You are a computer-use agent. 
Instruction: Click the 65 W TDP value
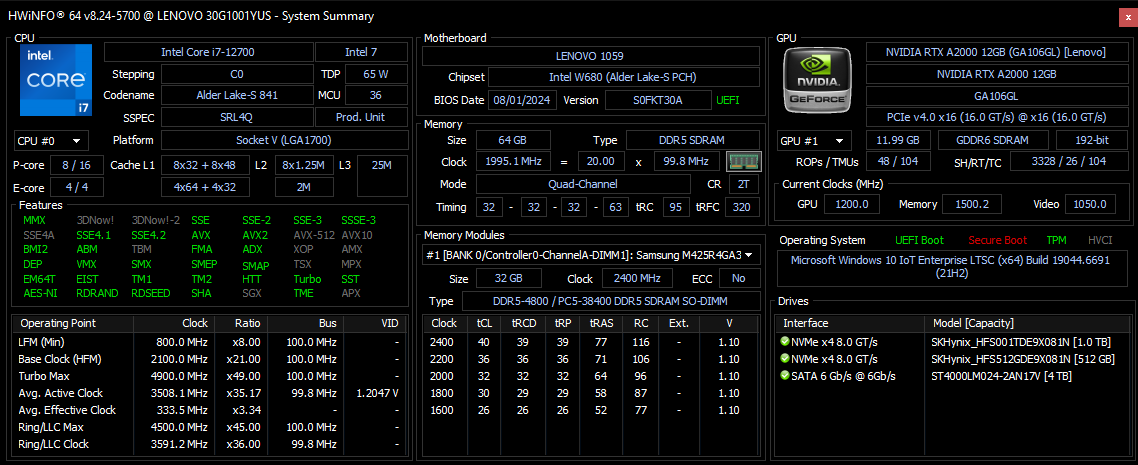click(x=376, y=74)
